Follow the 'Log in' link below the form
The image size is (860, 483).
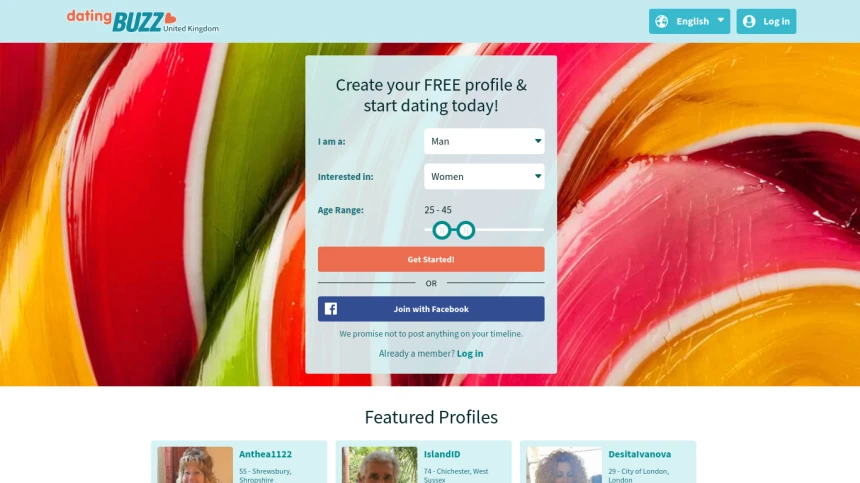tap(470, 354)
